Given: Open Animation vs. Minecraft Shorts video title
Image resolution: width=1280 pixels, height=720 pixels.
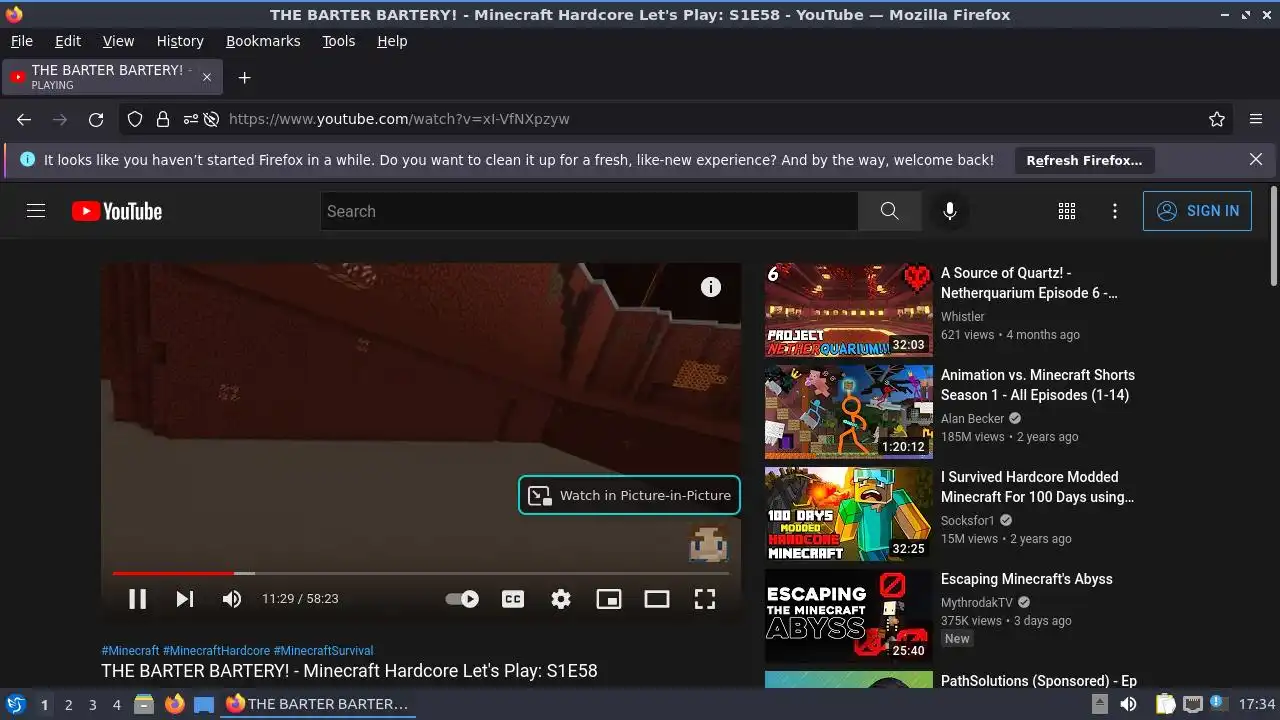Looking at the screenshot, I should click(1038, 385).
